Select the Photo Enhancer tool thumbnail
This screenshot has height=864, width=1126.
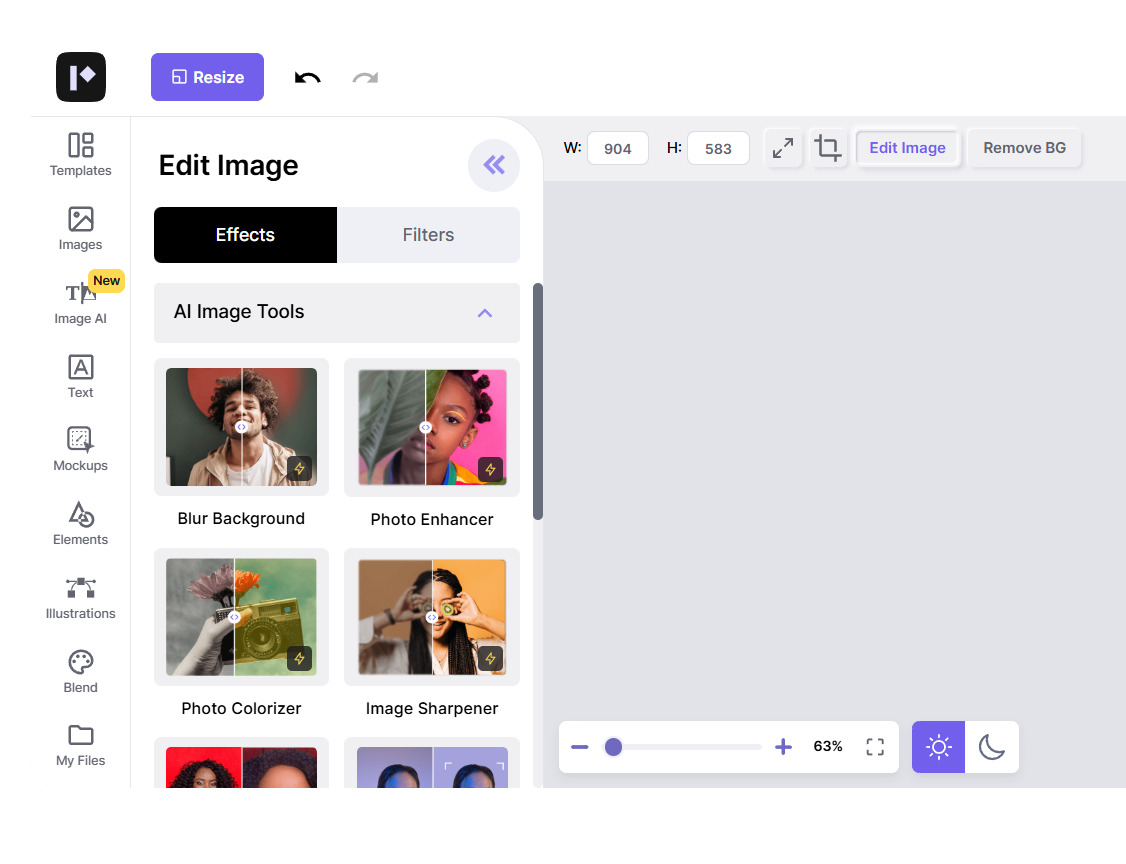tap(432, 427)
